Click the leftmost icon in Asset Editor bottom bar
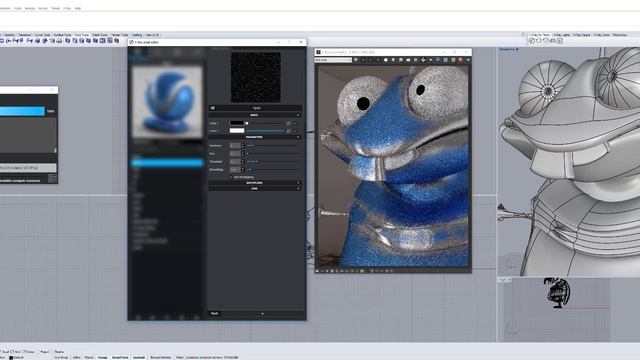The image size is (640, 360). (138, 317)
